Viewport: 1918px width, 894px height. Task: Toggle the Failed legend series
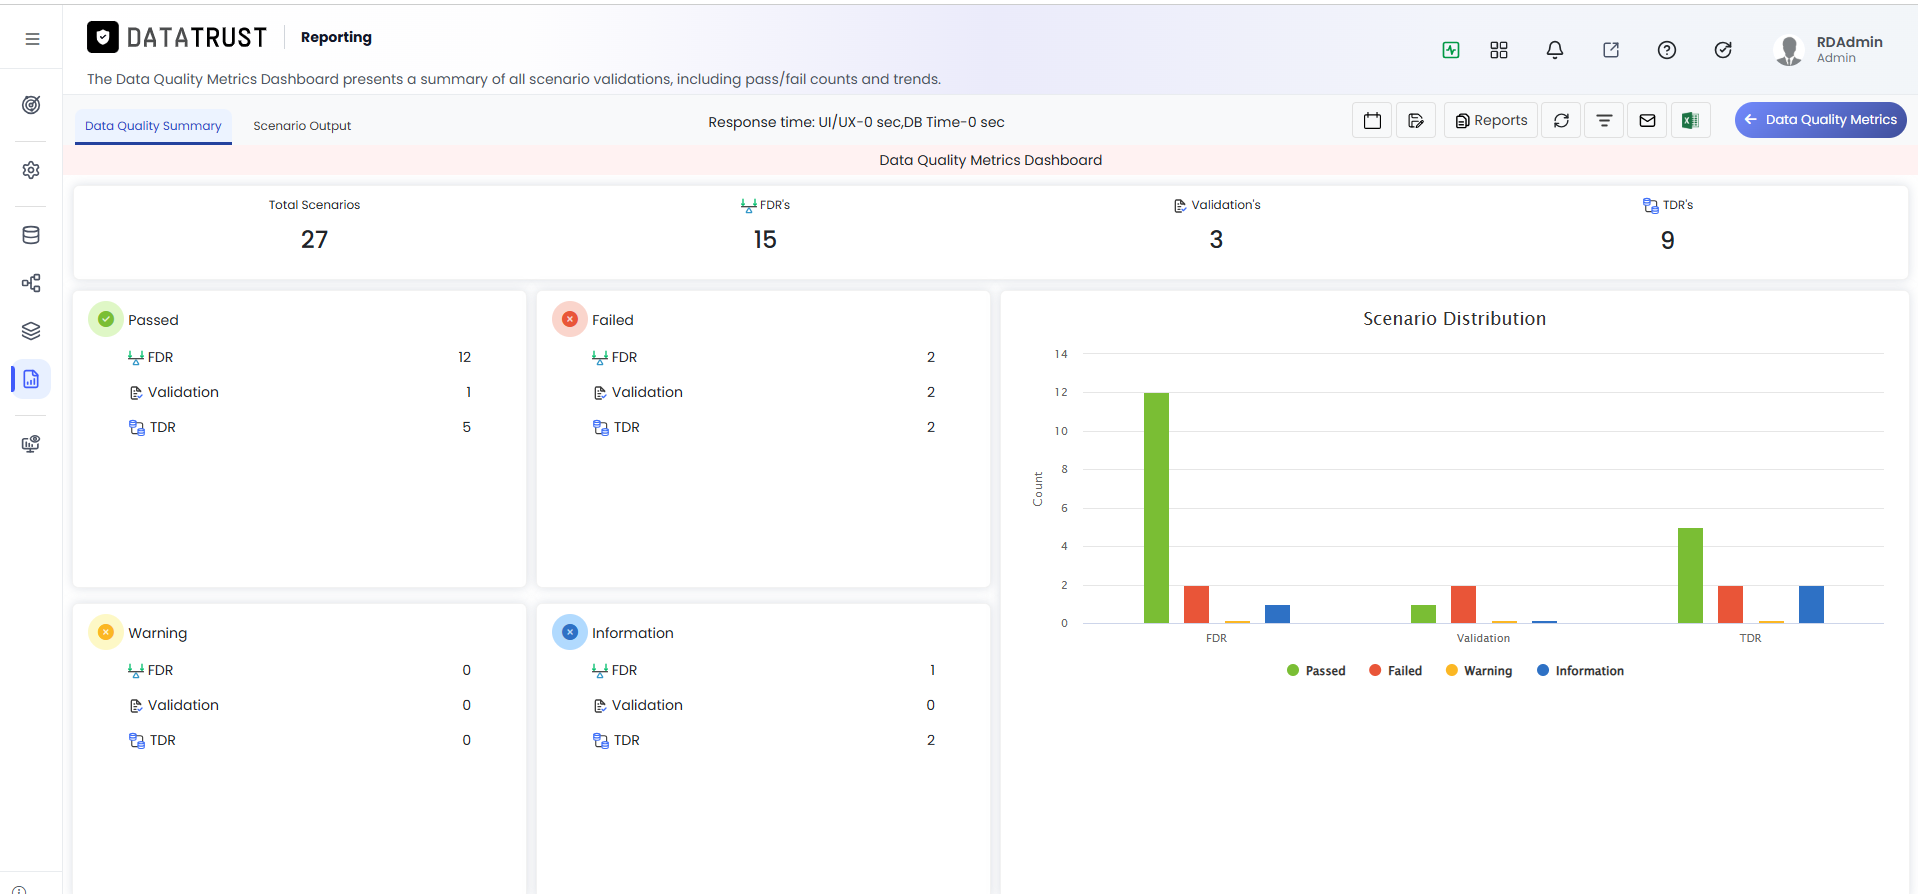coord(1395,671)
